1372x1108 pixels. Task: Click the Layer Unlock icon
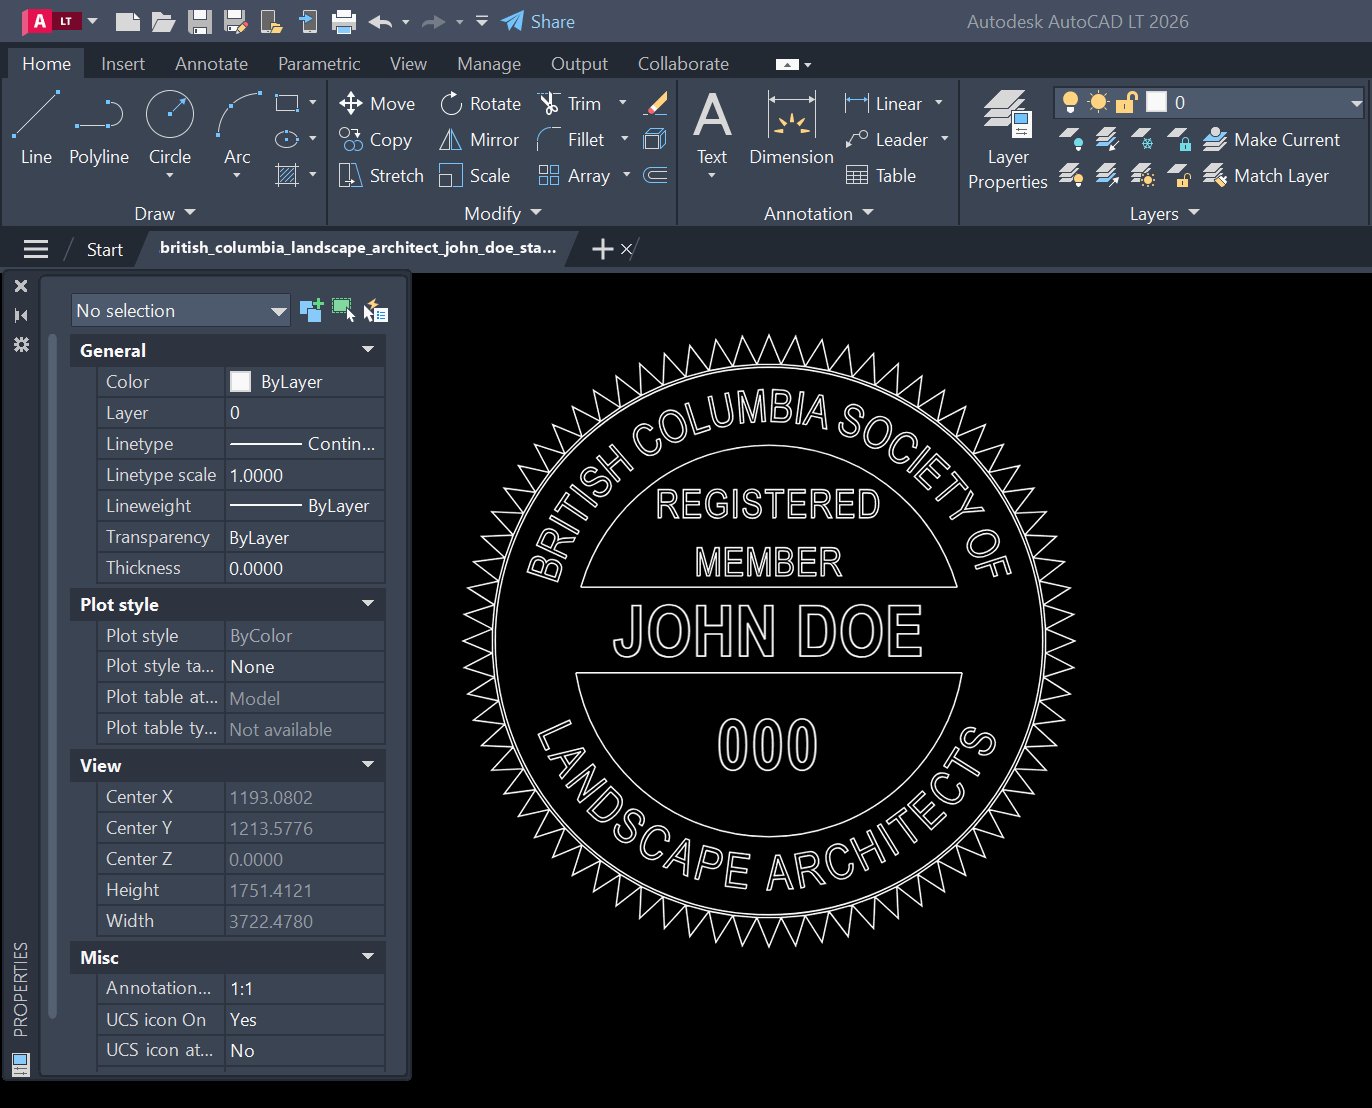[x=1180, y=176]
